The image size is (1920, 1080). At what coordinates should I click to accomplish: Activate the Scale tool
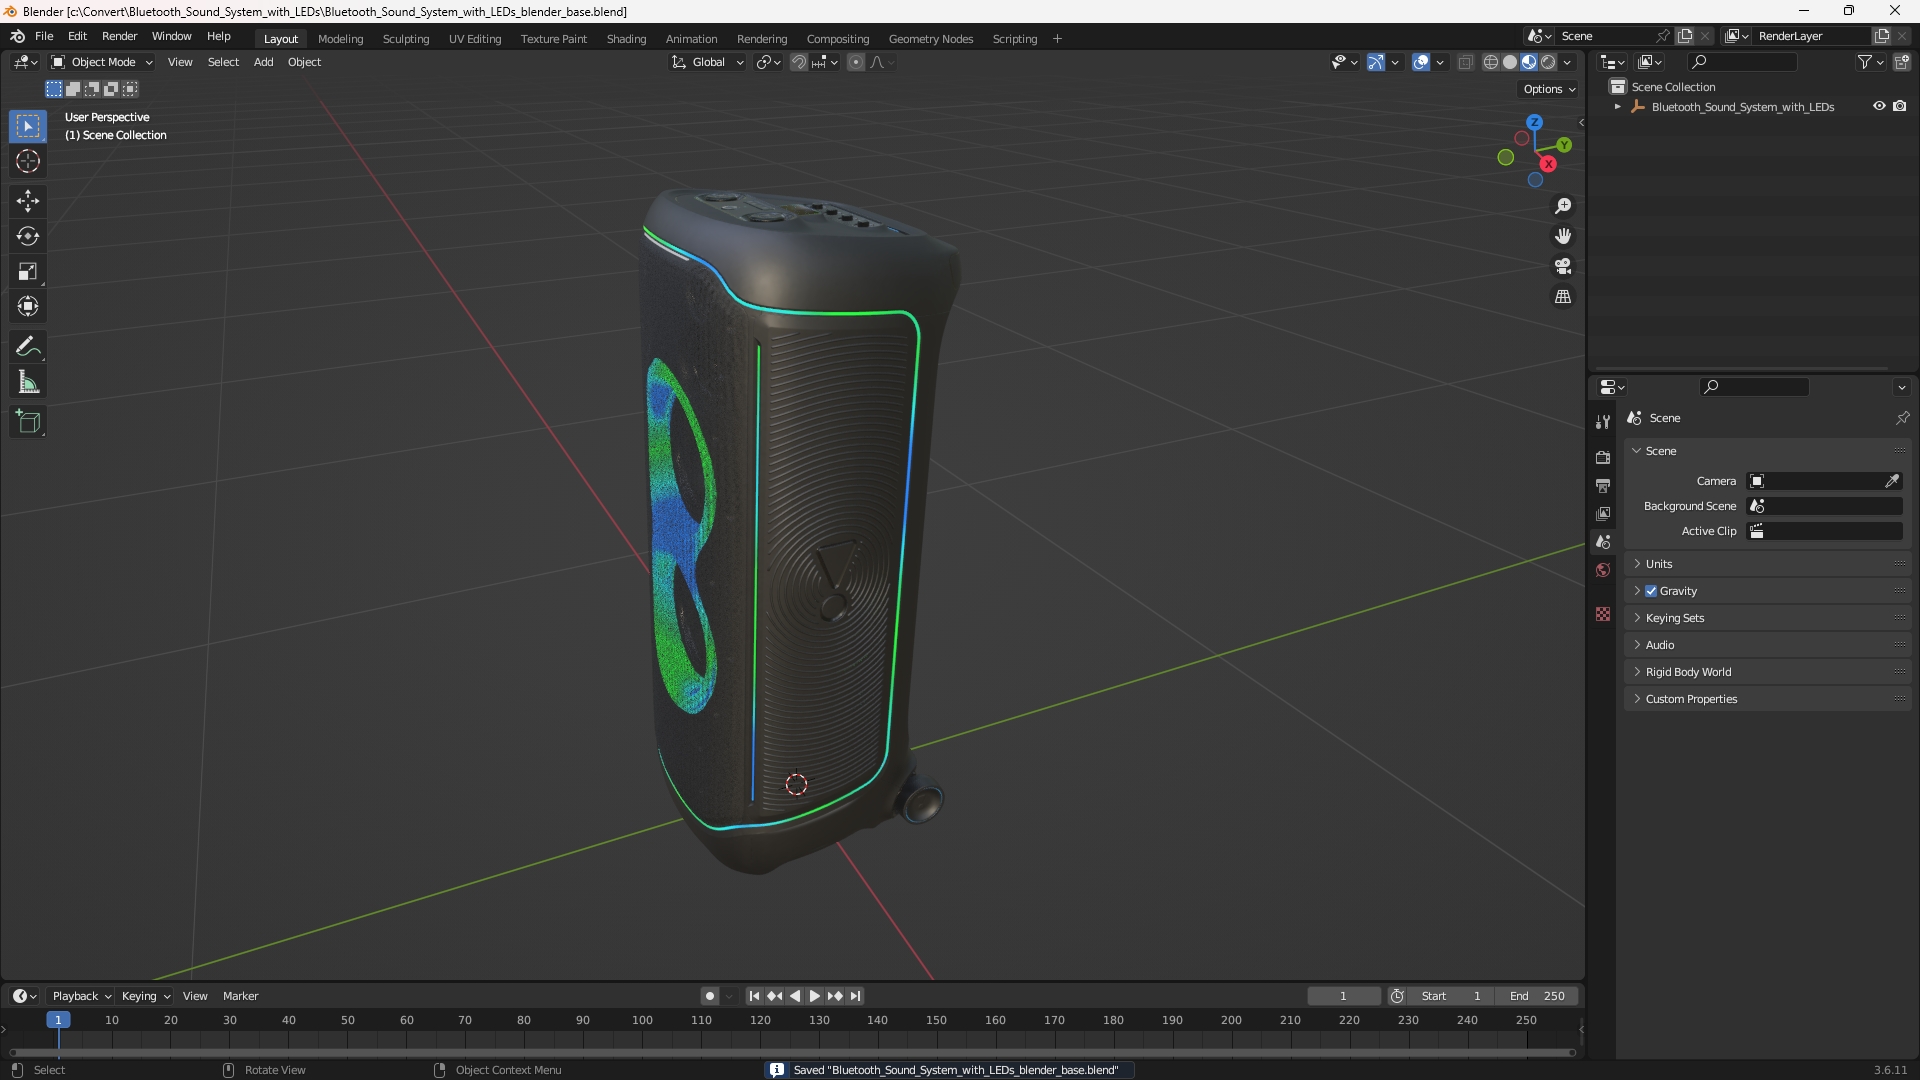28,271
